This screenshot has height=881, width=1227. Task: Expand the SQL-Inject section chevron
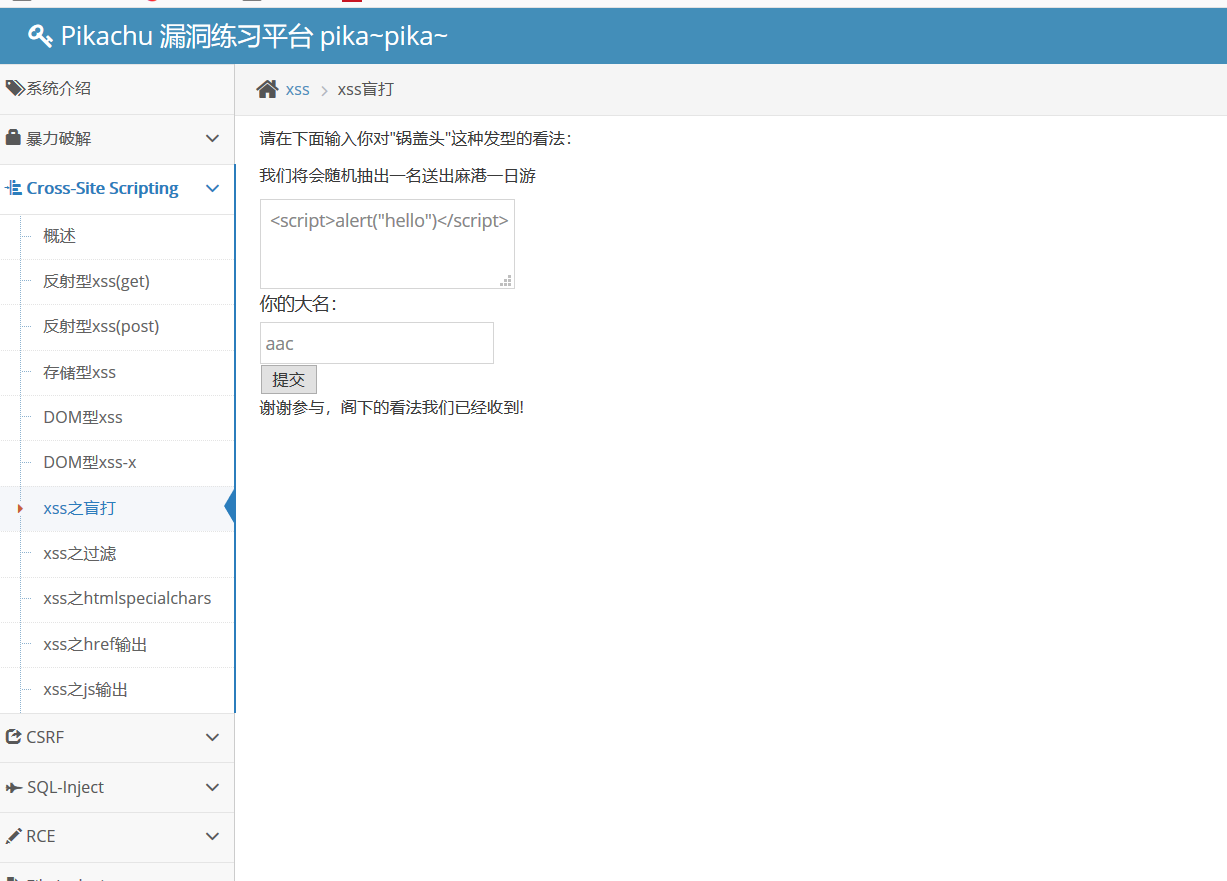click(212, 787)
